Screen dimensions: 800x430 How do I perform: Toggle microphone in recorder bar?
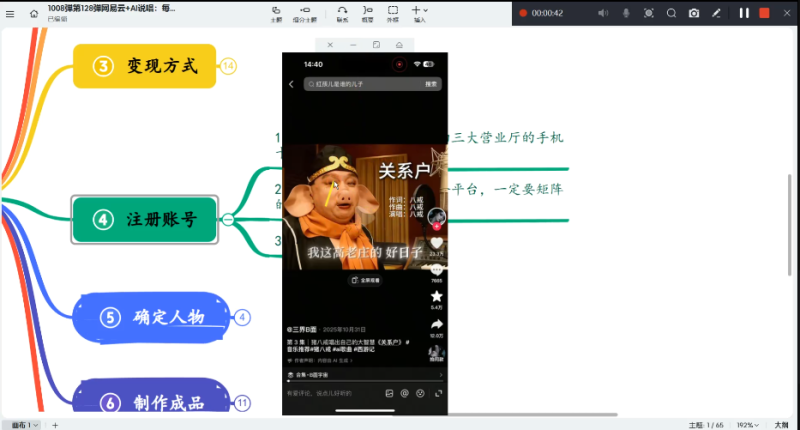[626, 13]
